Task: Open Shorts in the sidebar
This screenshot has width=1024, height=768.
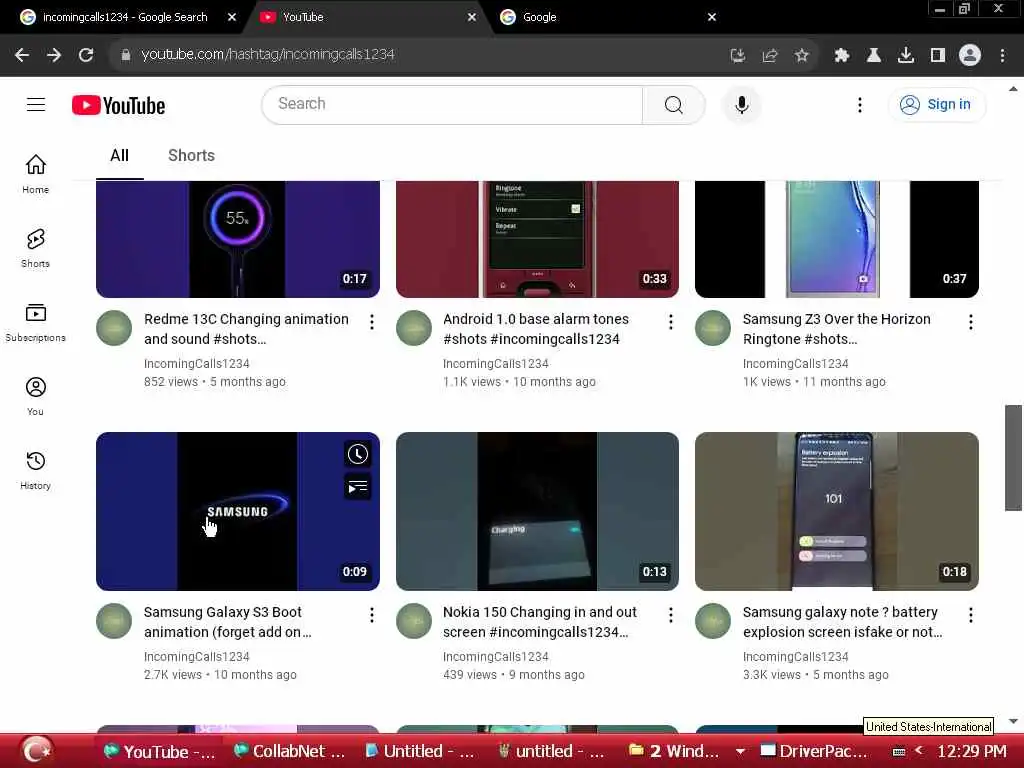Action: (35, 248)
